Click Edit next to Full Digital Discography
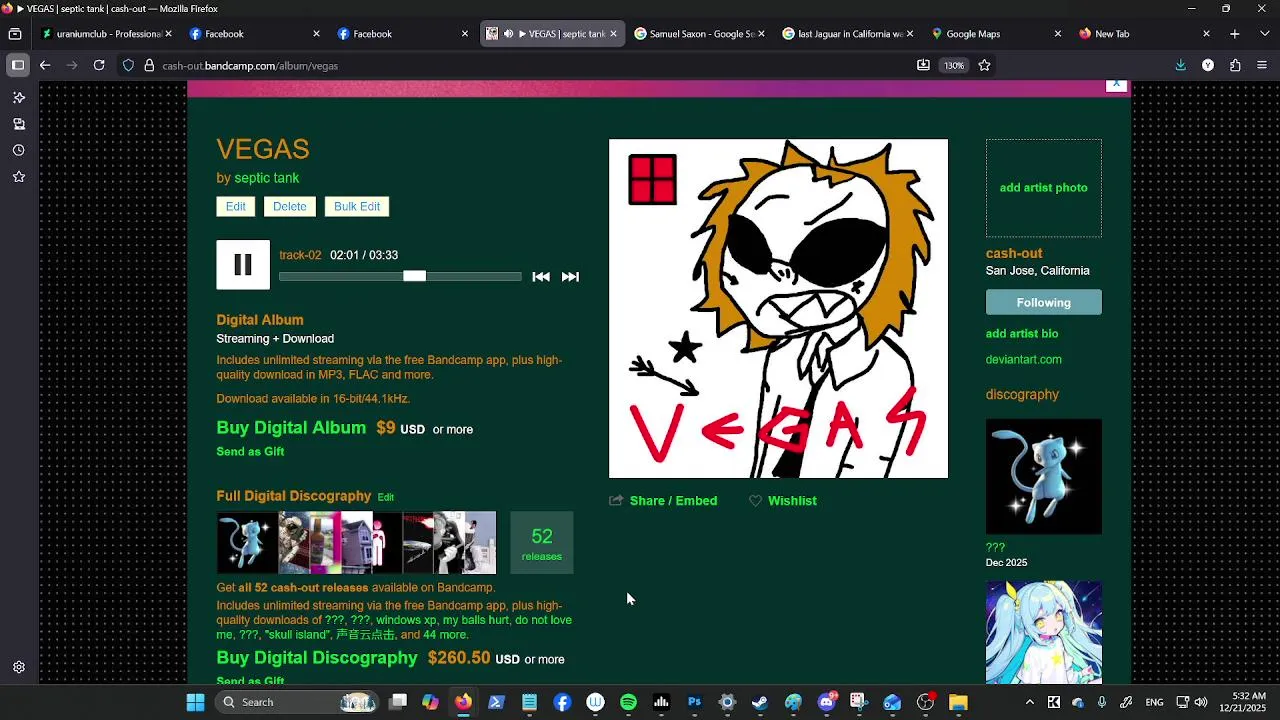 tap(385, 497)
